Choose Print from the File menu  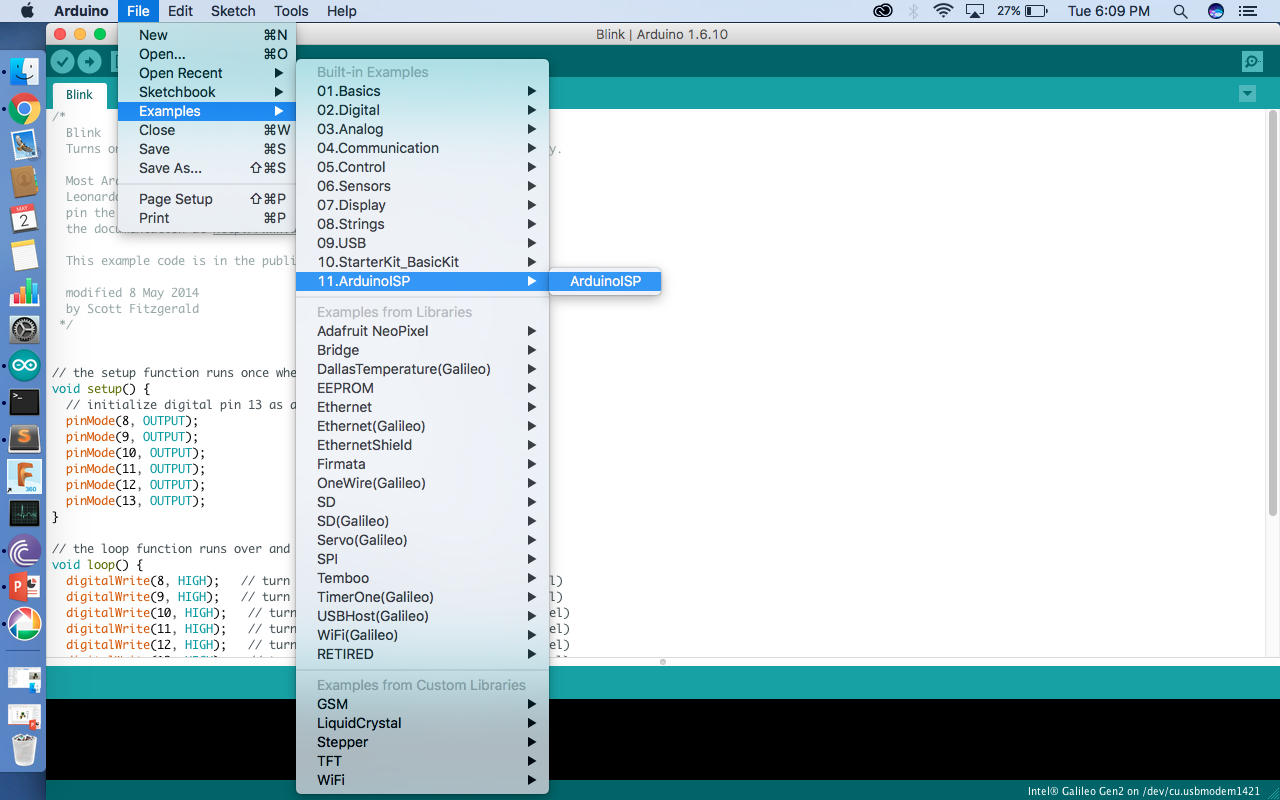pyautogui.click(x=207, y=218)
